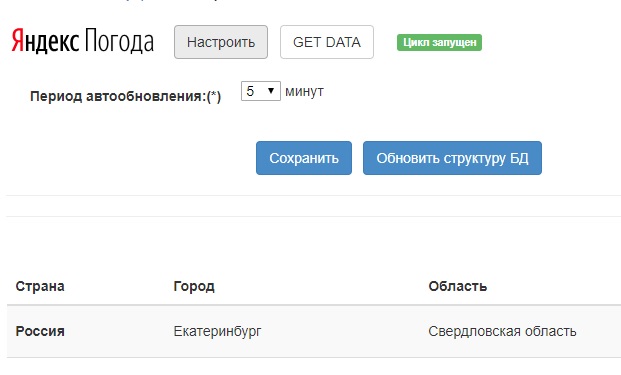Click the Период автообновления label
621x375 pixels.
click(126, 96)
